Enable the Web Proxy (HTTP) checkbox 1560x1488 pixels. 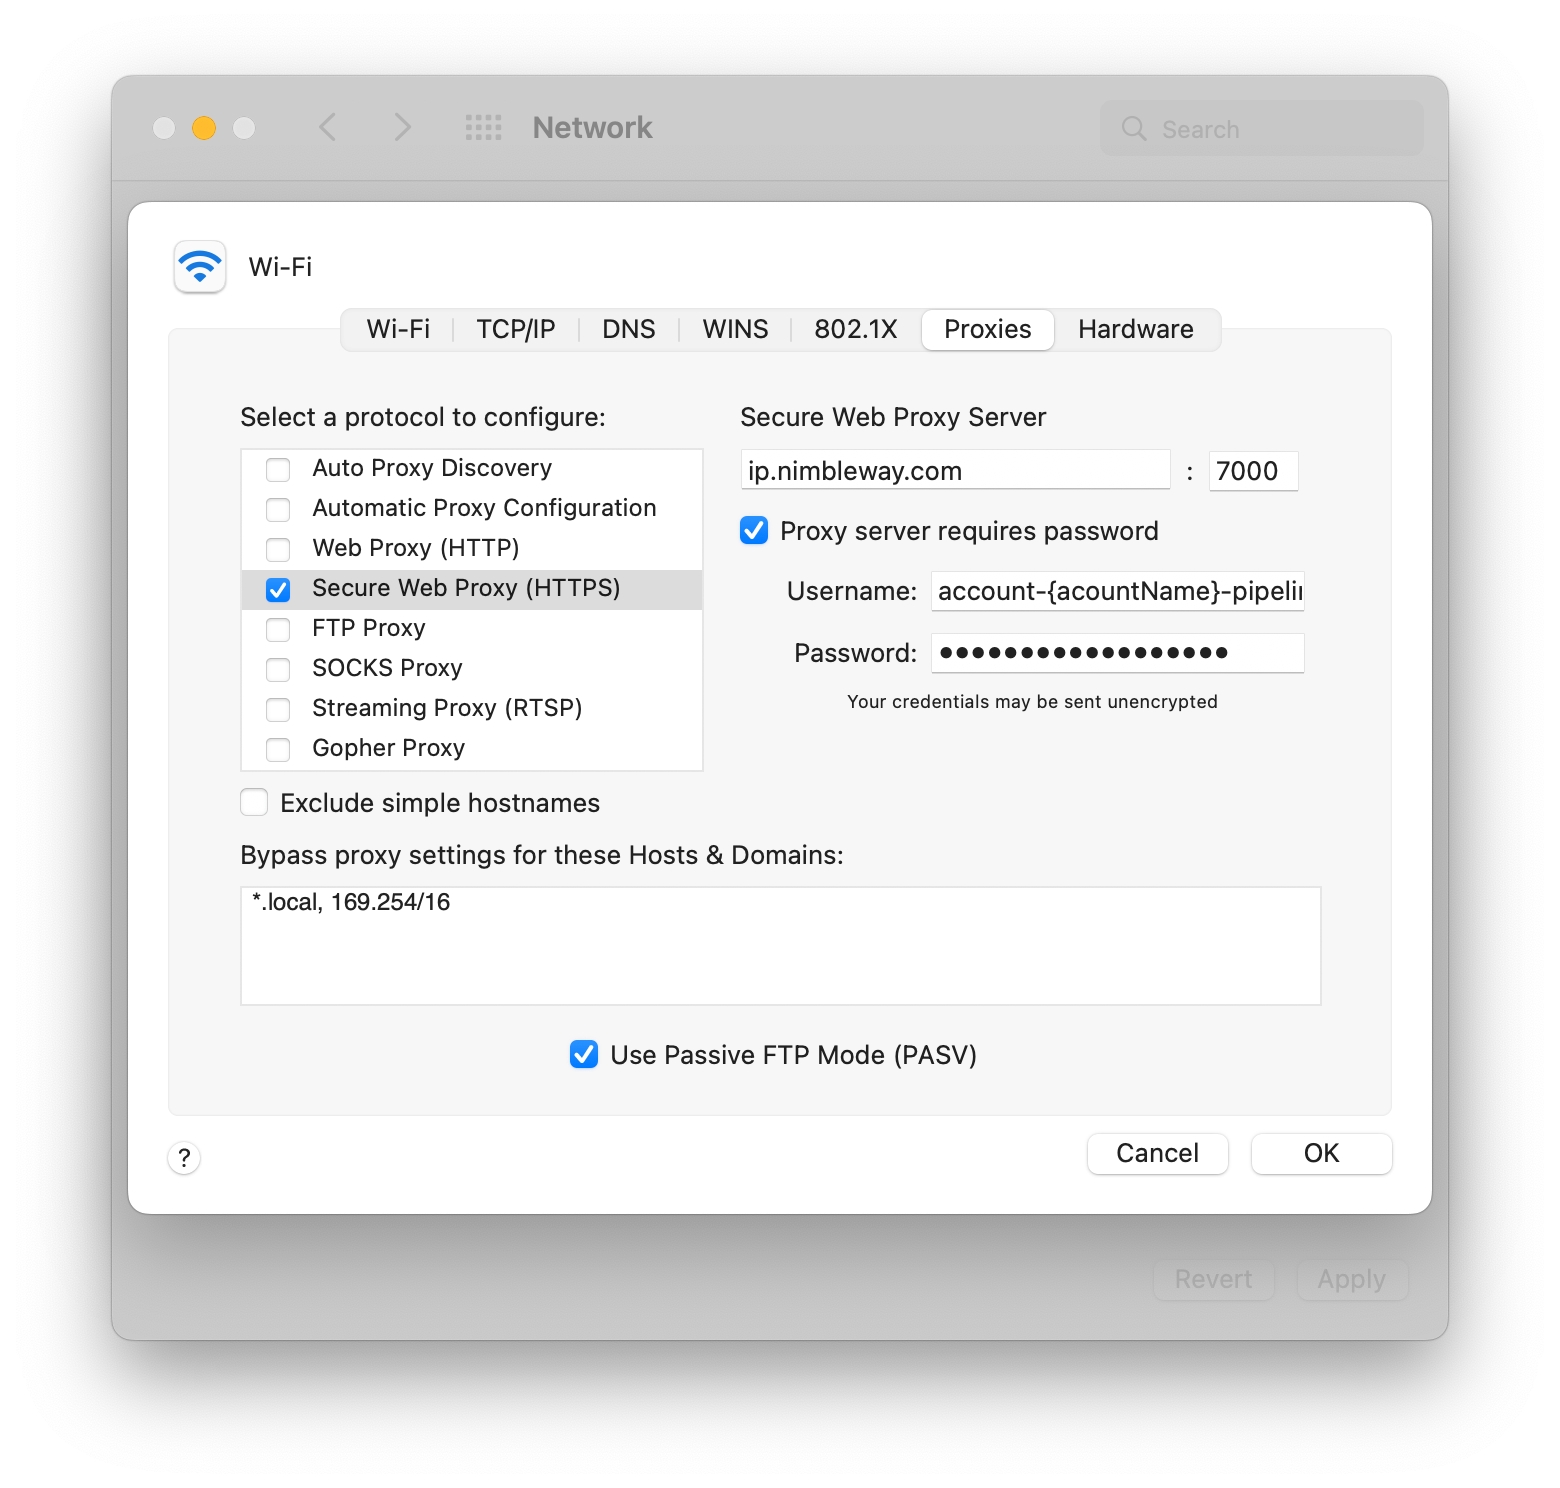point(278,549)
